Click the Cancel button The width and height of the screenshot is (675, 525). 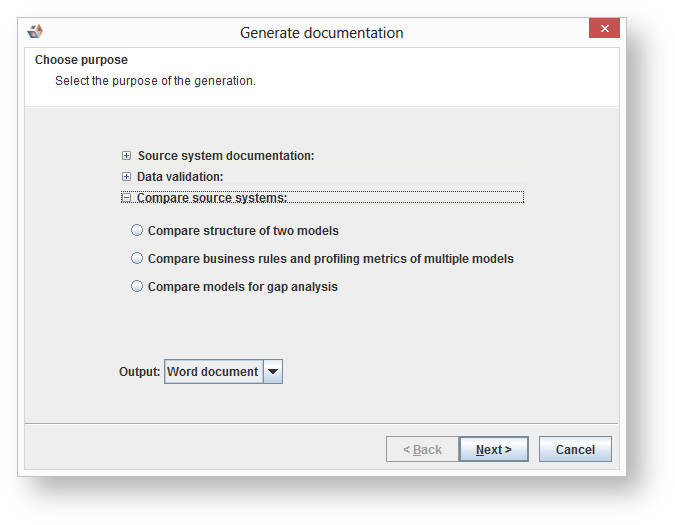coord(575,450)
